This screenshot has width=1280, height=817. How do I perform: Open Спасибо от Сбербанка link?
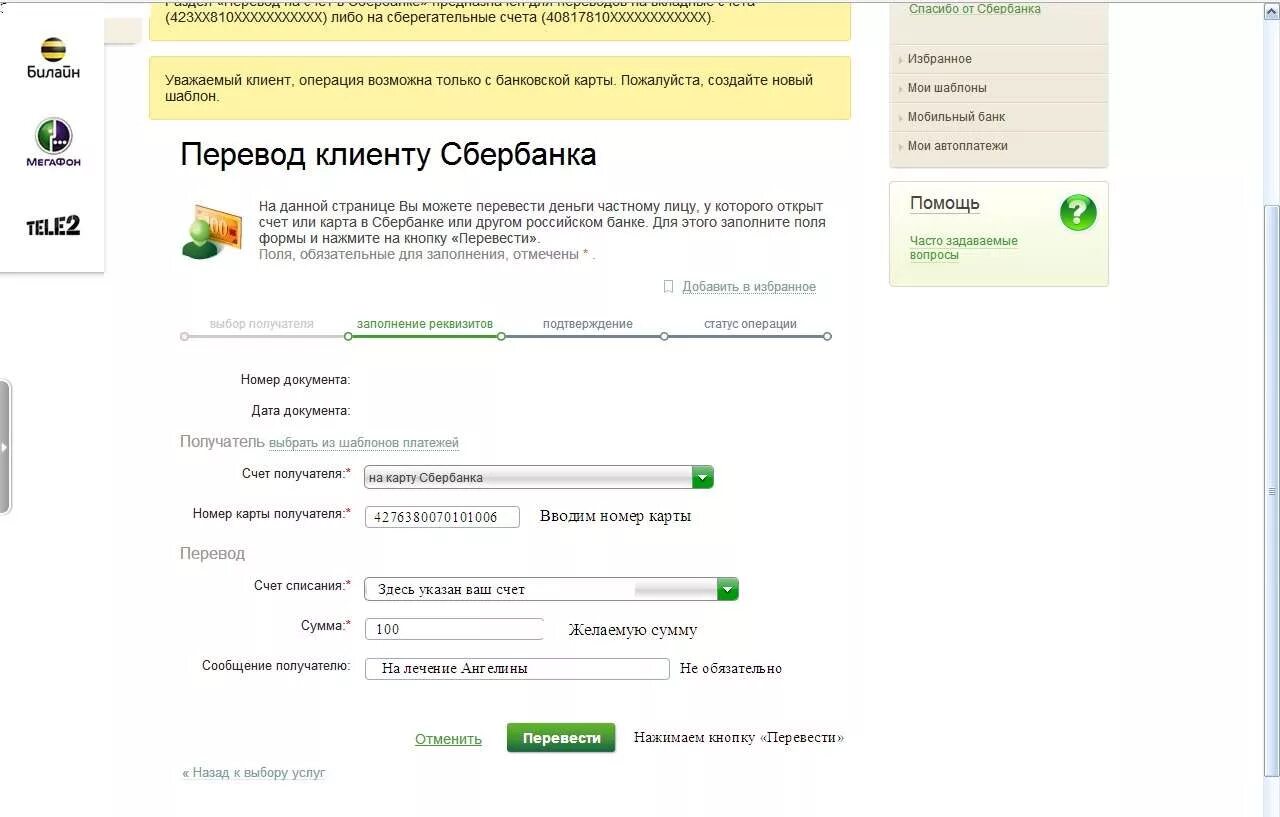[975, 9]
